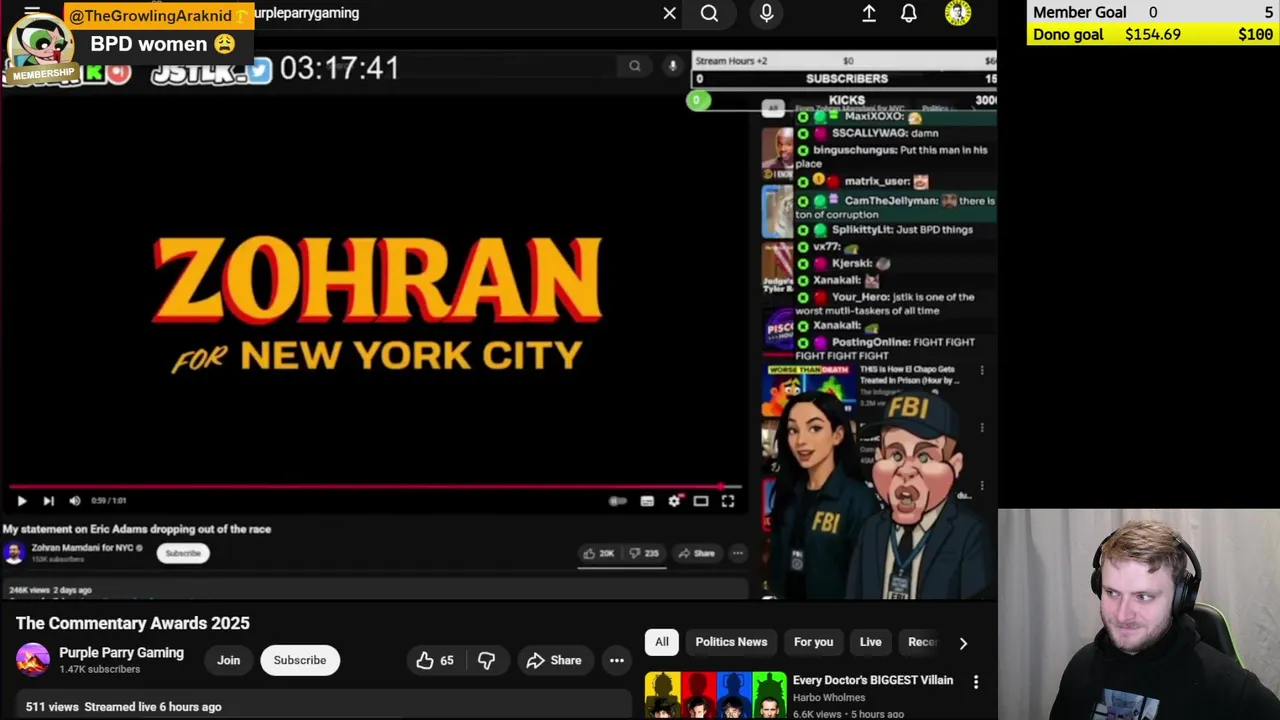The height and width of the screenshot is (720, 1280).
Task: Share the Commentary Awards 2025 stream
Action: click(x=554, y=660)
